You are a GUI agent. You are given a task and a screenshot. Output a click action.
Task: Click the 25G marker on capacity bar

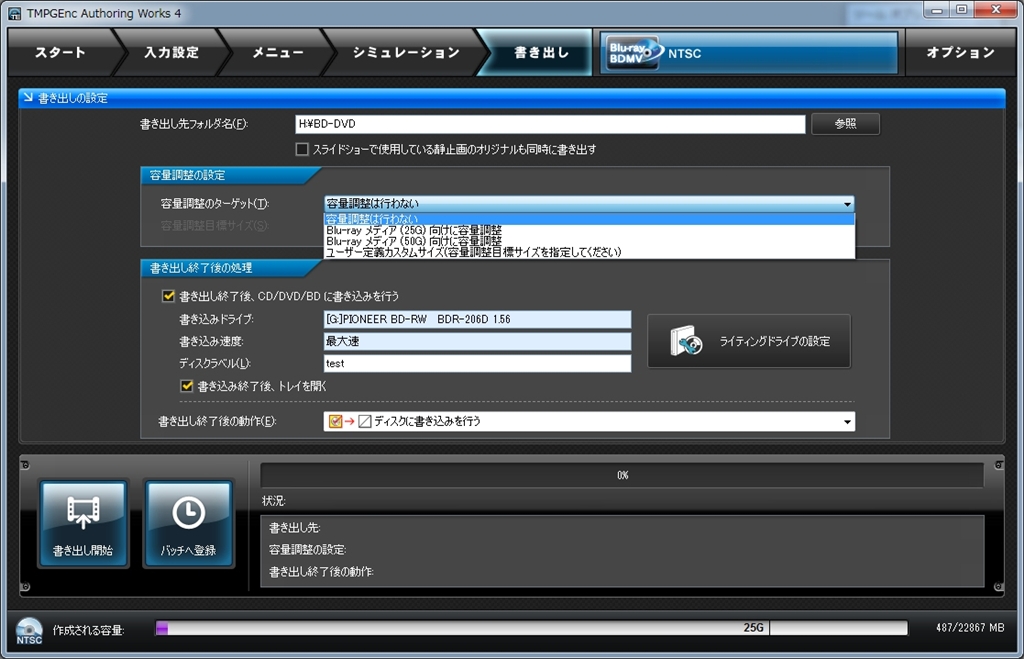pyautogui.click(x=754, y=628)
